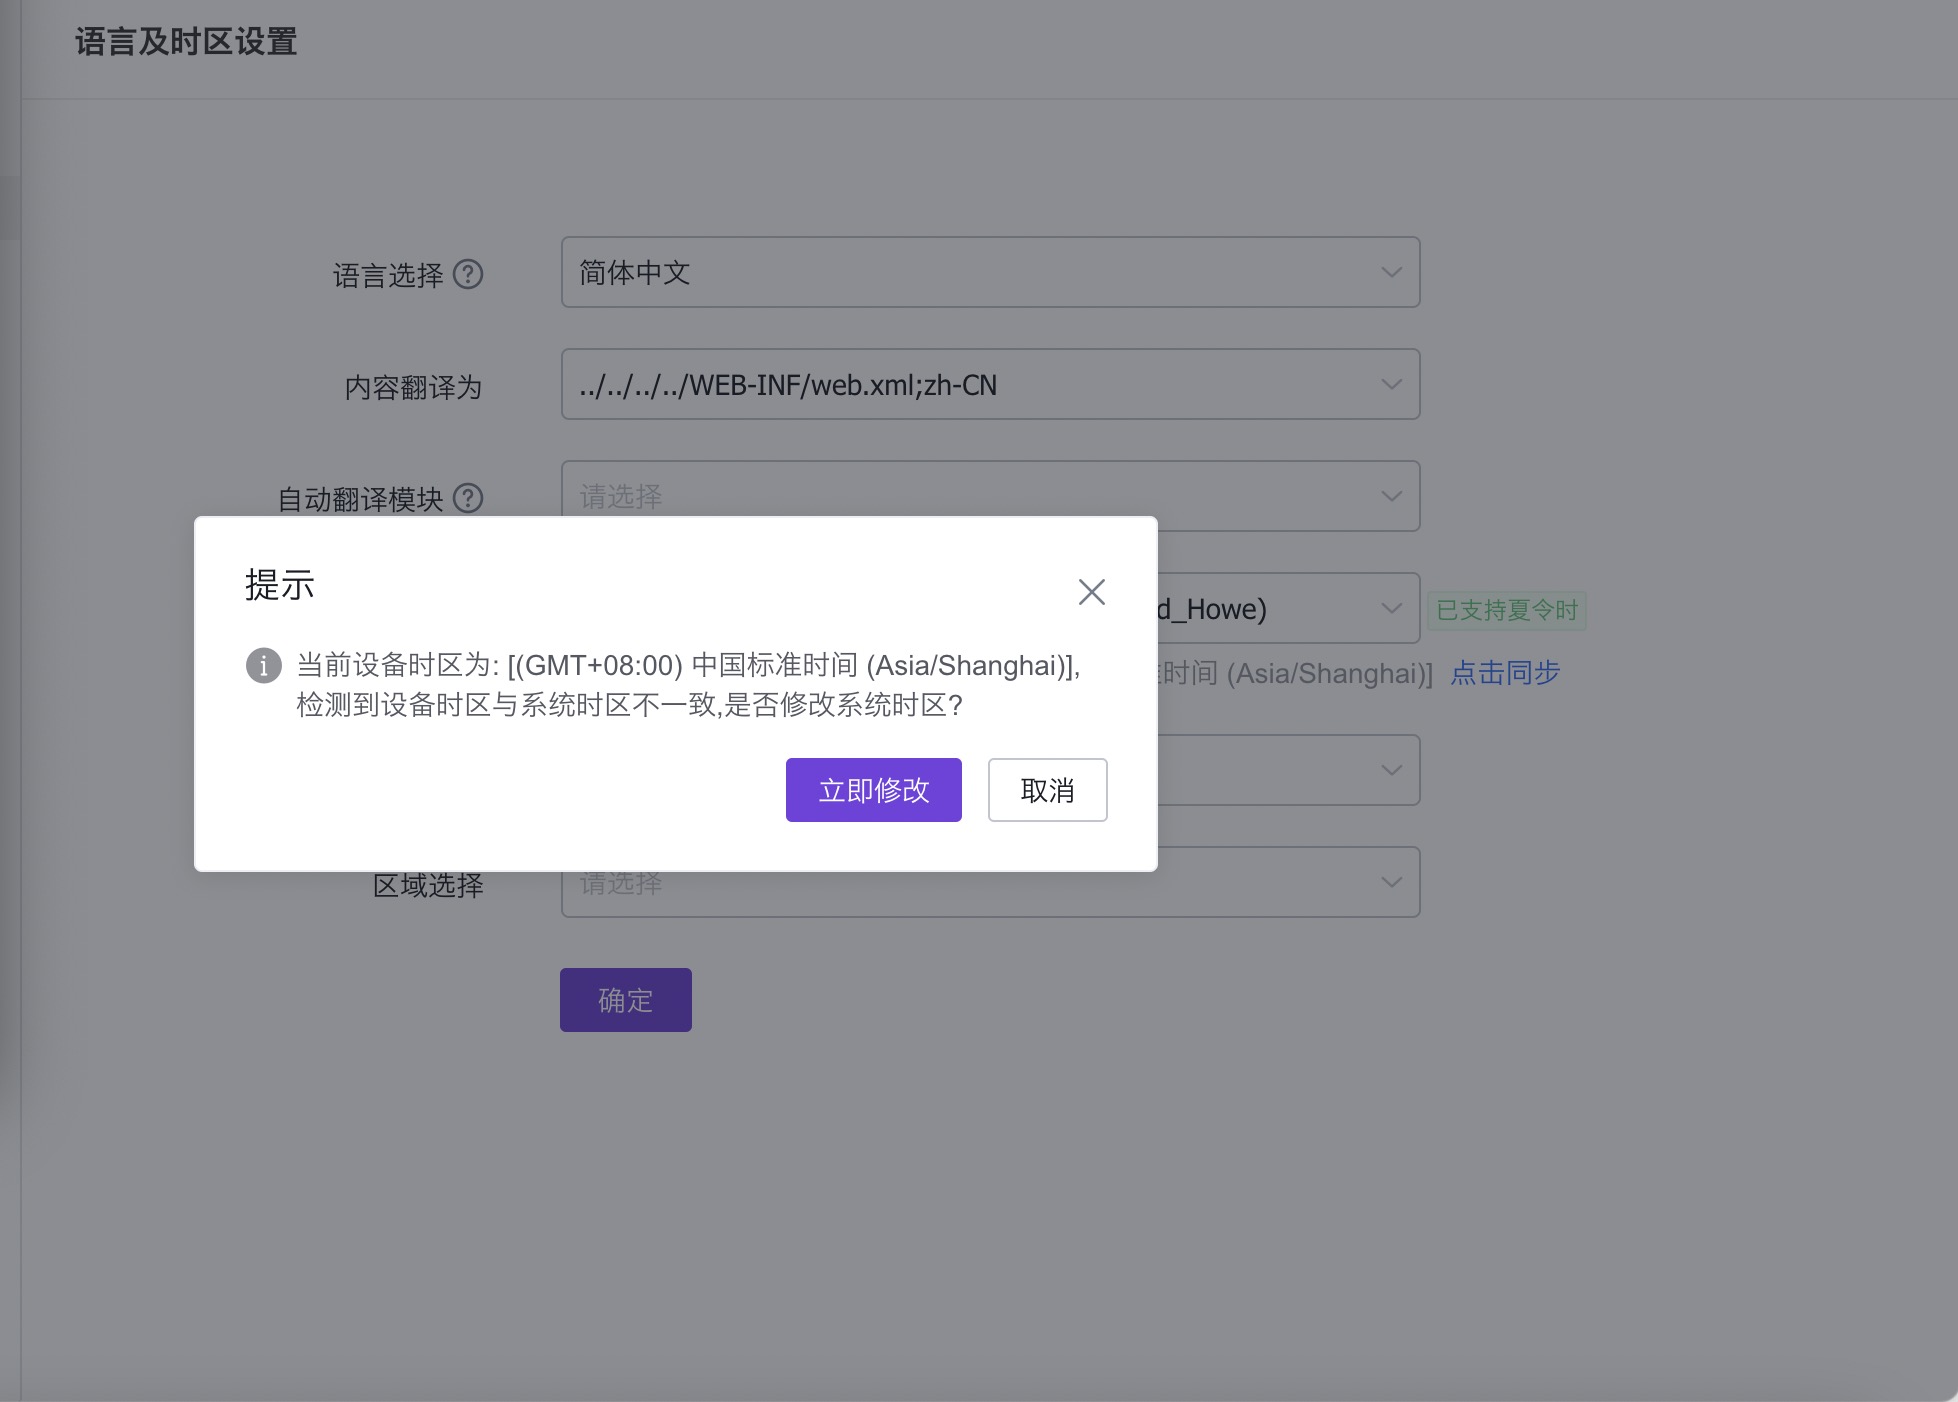The height and width of the screenshot is (1402, 1958).
Task: Click chevron arrow of 内容翻译为 dropdown
Action: [1391, 385]
